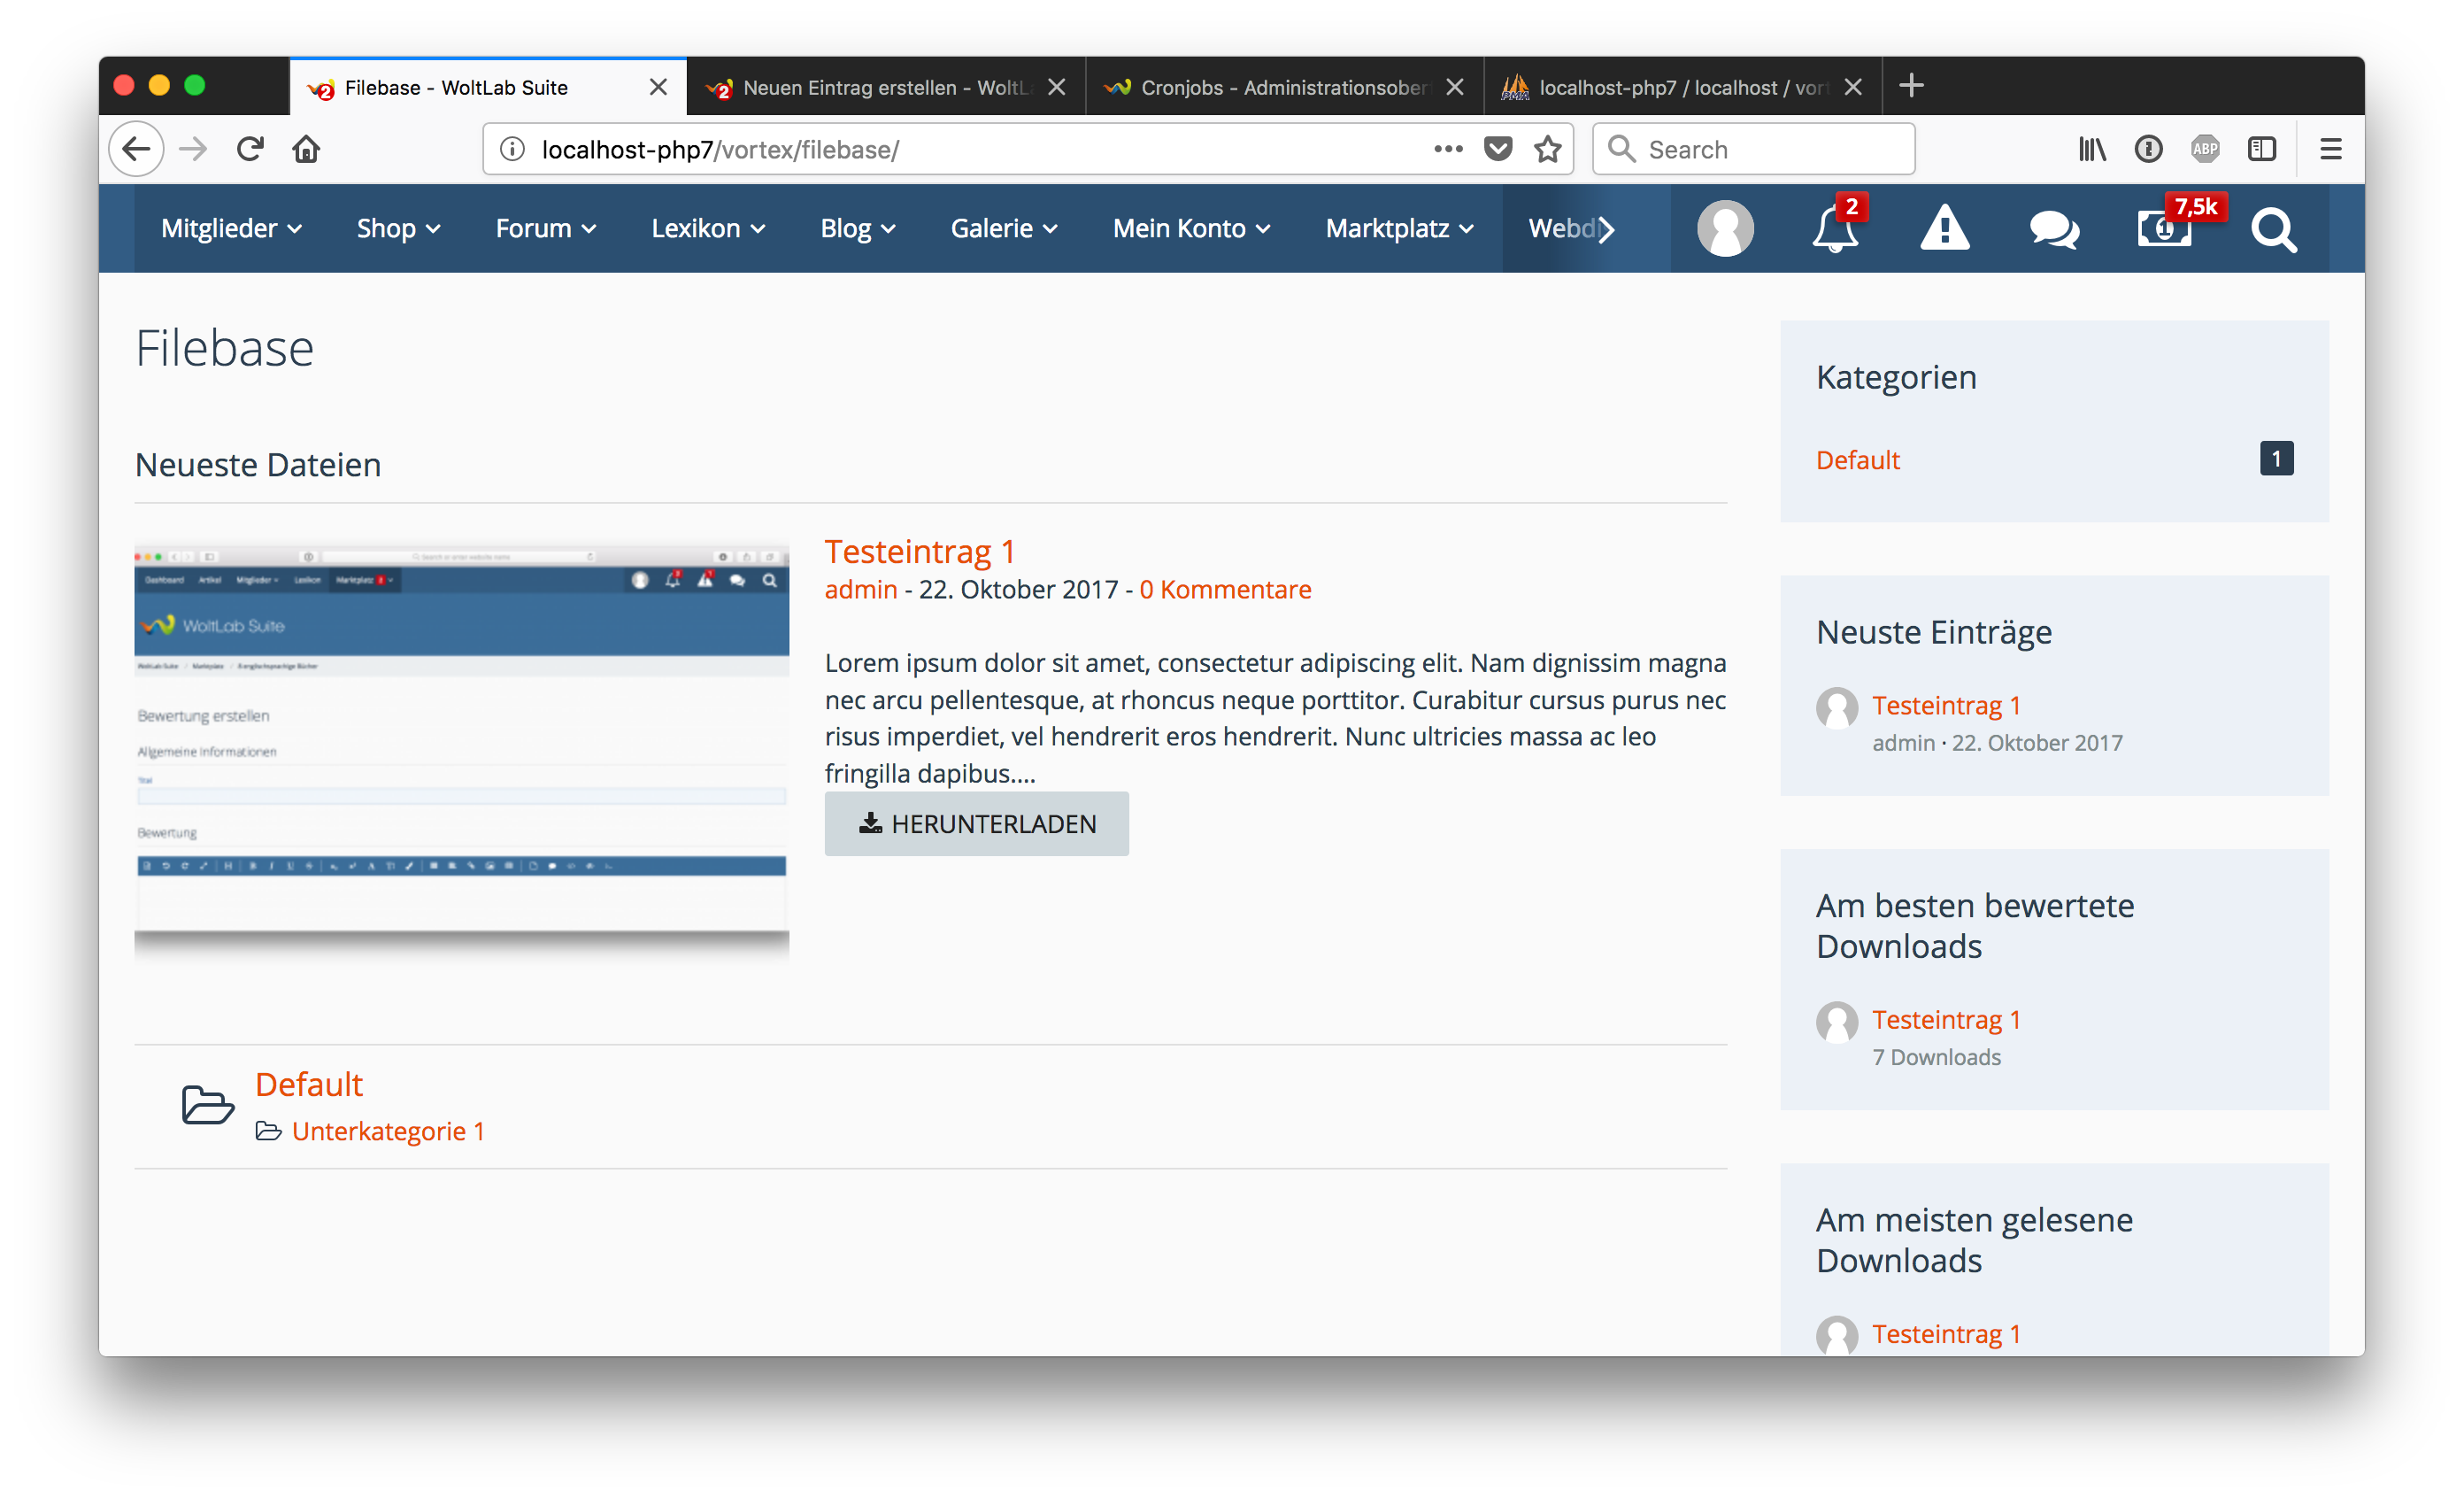Click the user avatar in navigation bar

click(1725, 229)
